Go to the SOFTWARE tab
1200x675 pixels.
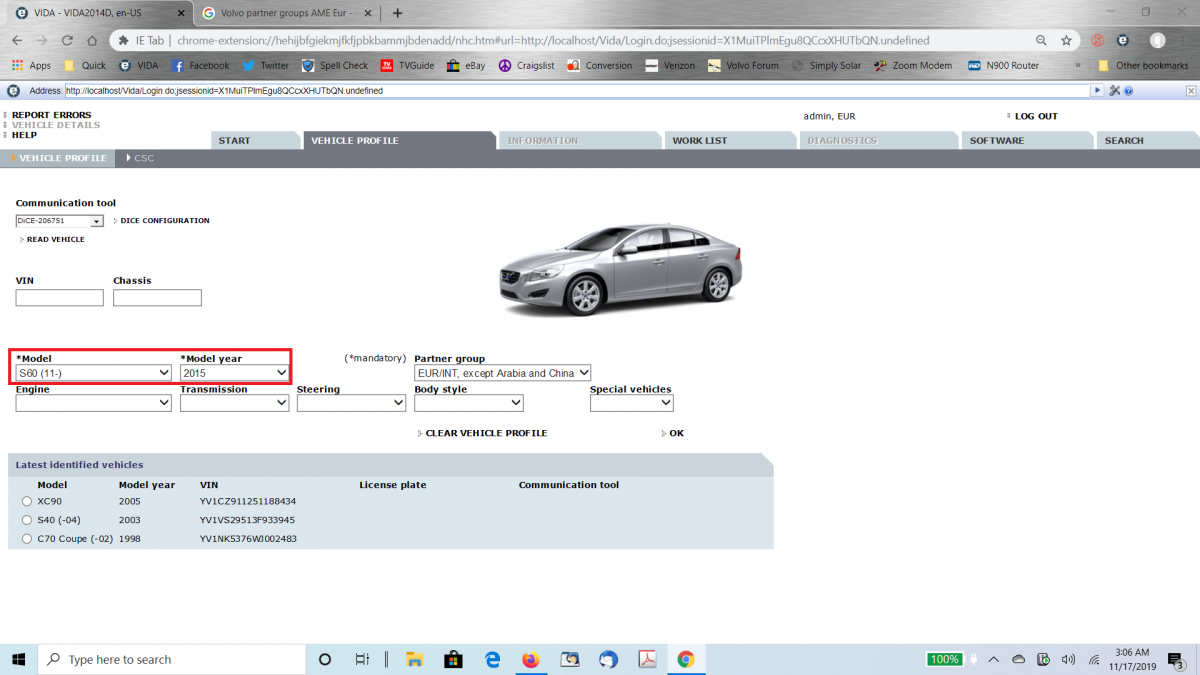click(x=996, y=141)
